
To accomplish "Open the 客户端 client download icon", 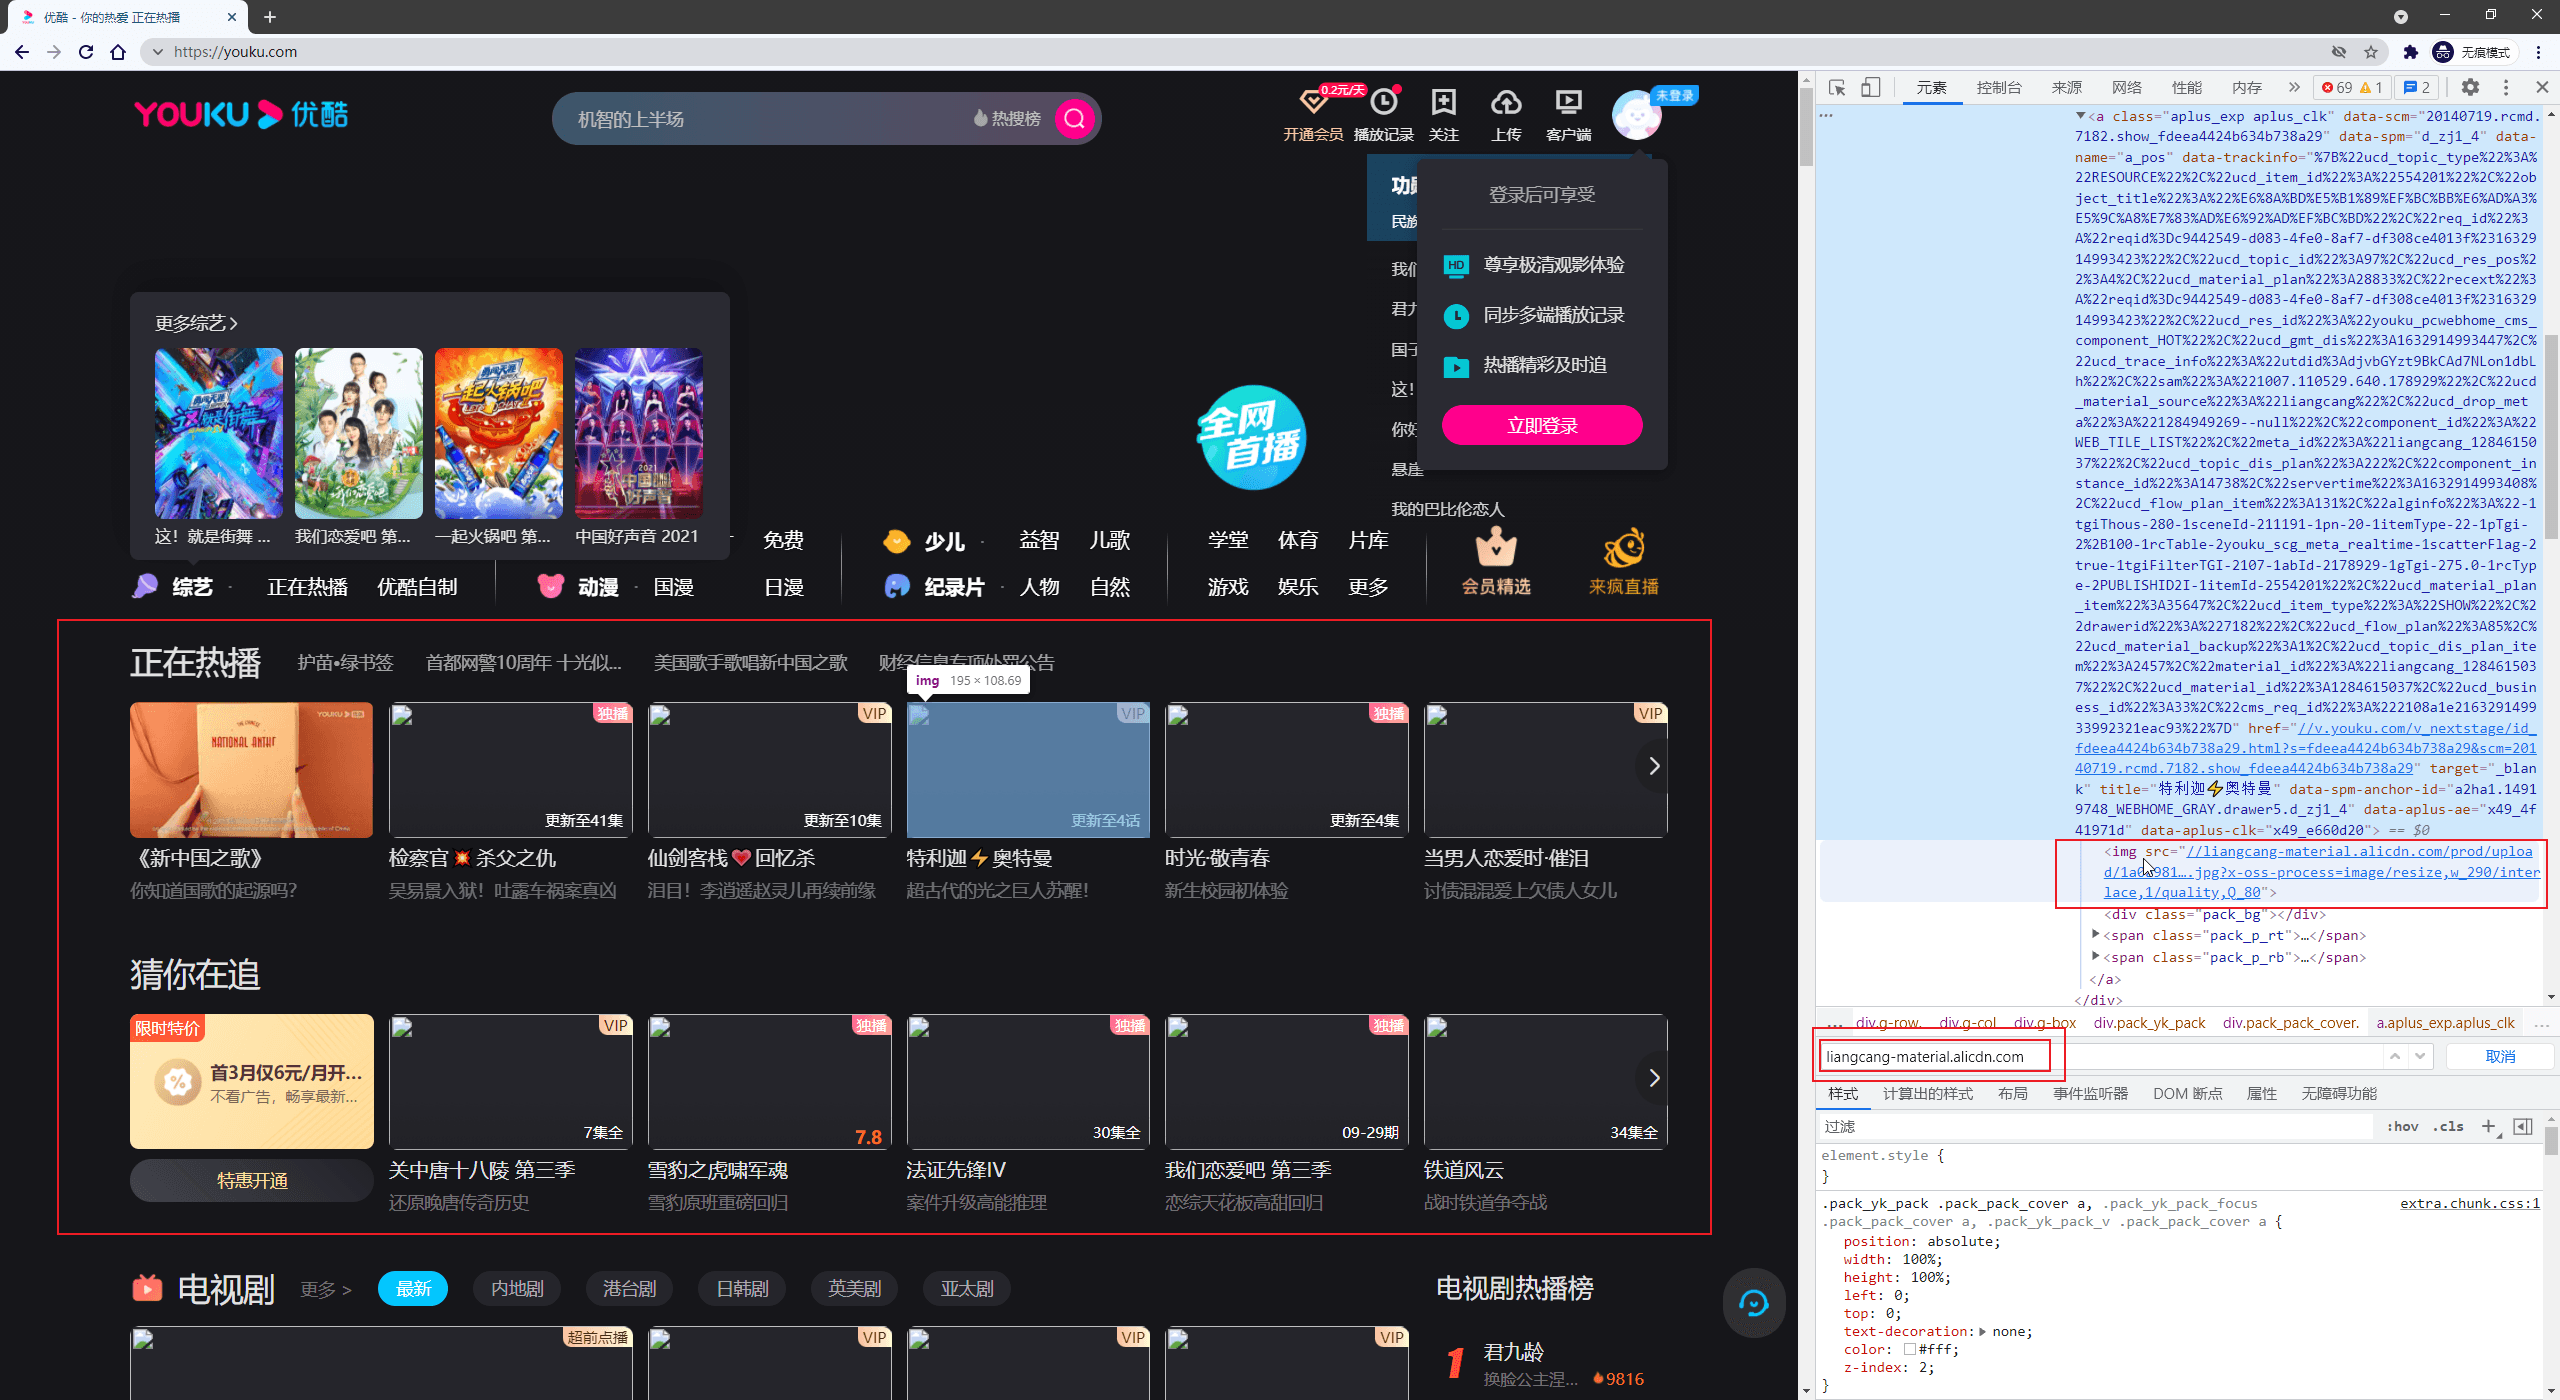I will point(1568,103).
